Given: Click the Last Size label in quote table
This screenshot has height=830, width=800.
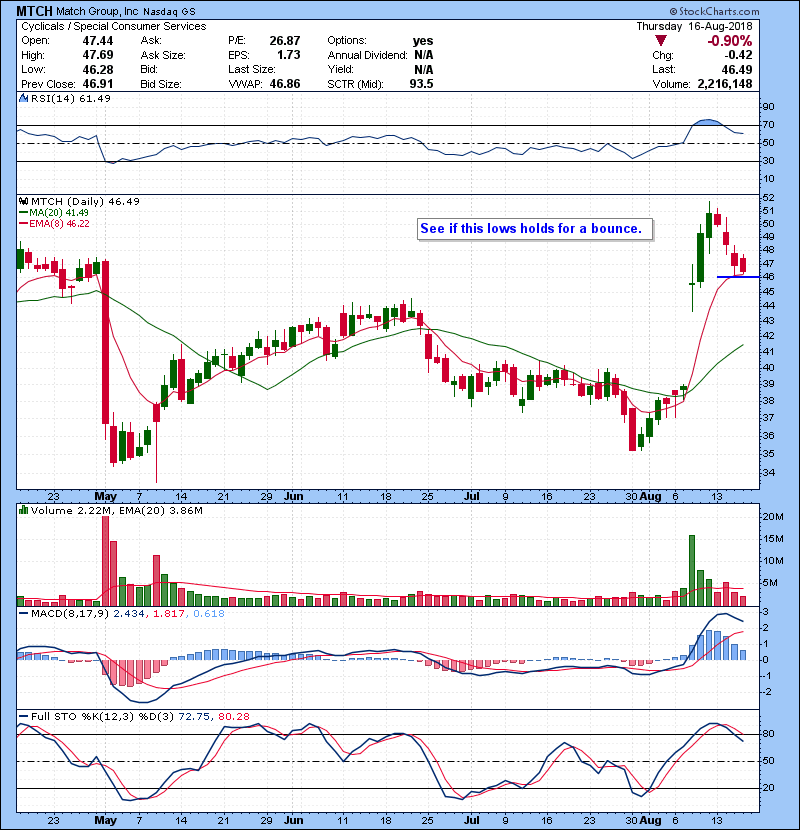Looking at the screenshot, I should [x=251, y=69].
